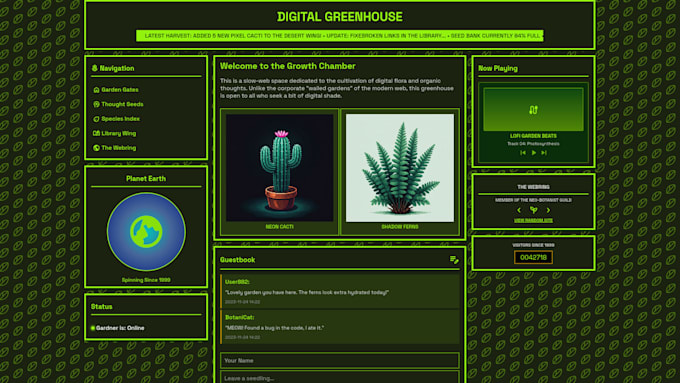The width and height of the screenshot is (680, 383).
Task: Skip to next track
Action: (544, 153)
